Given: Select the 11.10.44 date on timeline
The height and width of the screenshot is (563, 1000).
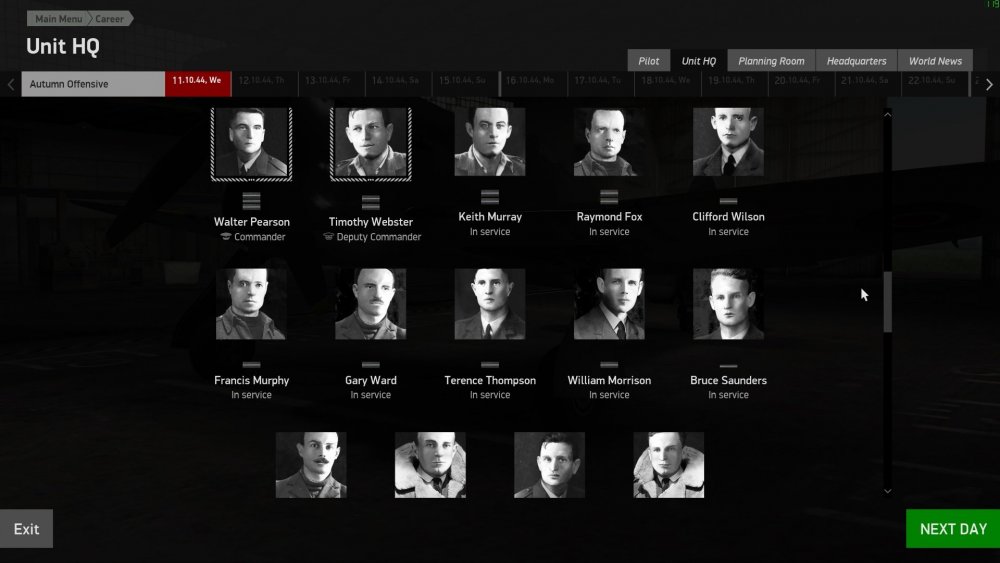Looking at the screenshot, I should 197,81.
